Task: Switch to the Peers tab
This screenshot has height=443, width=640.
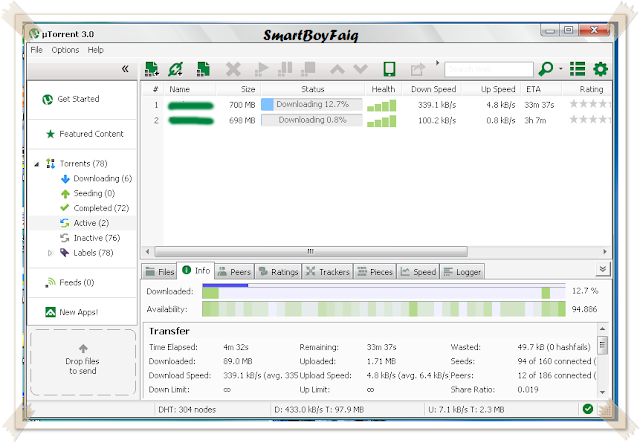Action: (234, 272)
